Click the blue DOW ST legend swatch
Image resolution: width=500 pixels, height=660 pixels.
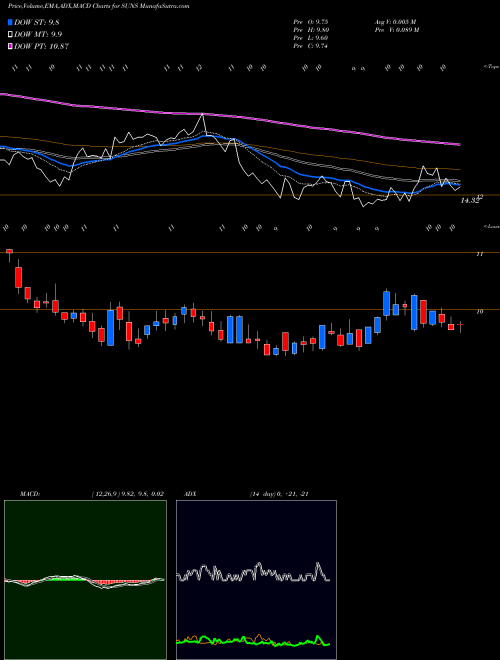10,22
